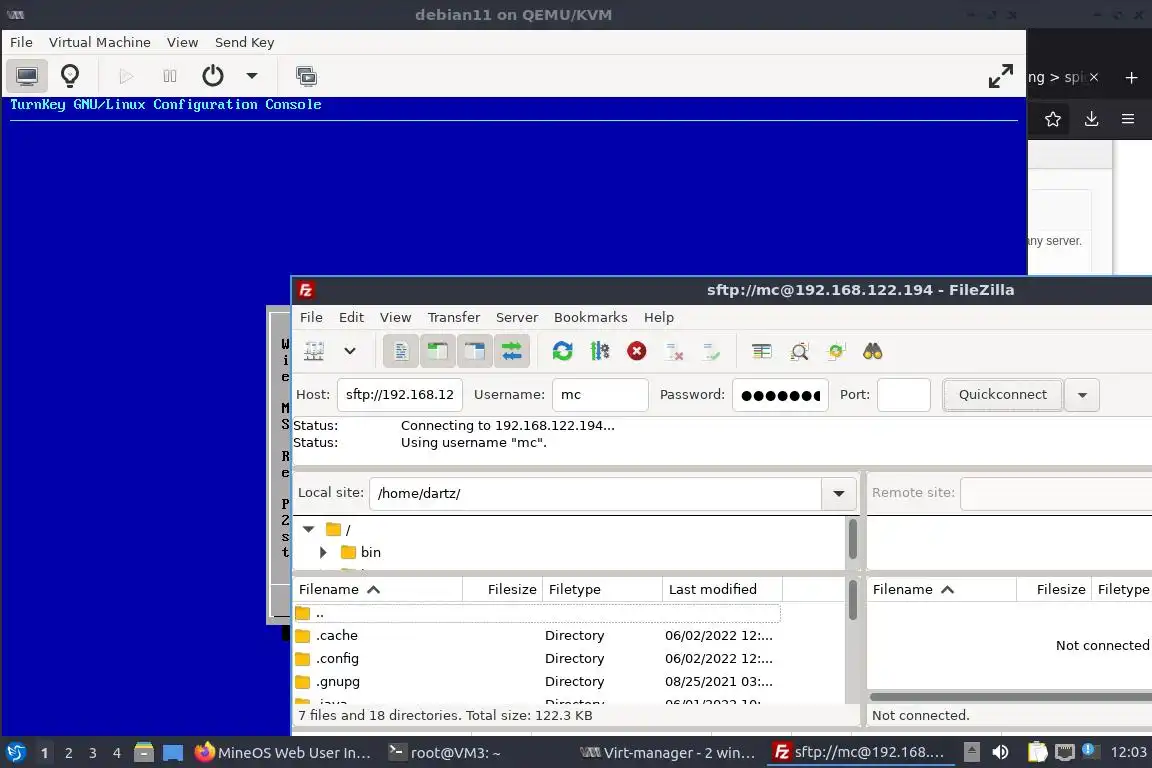Open browser hamburger menu icon
This screenshot has width=1152, height=768.
(x=1128, y=119)
